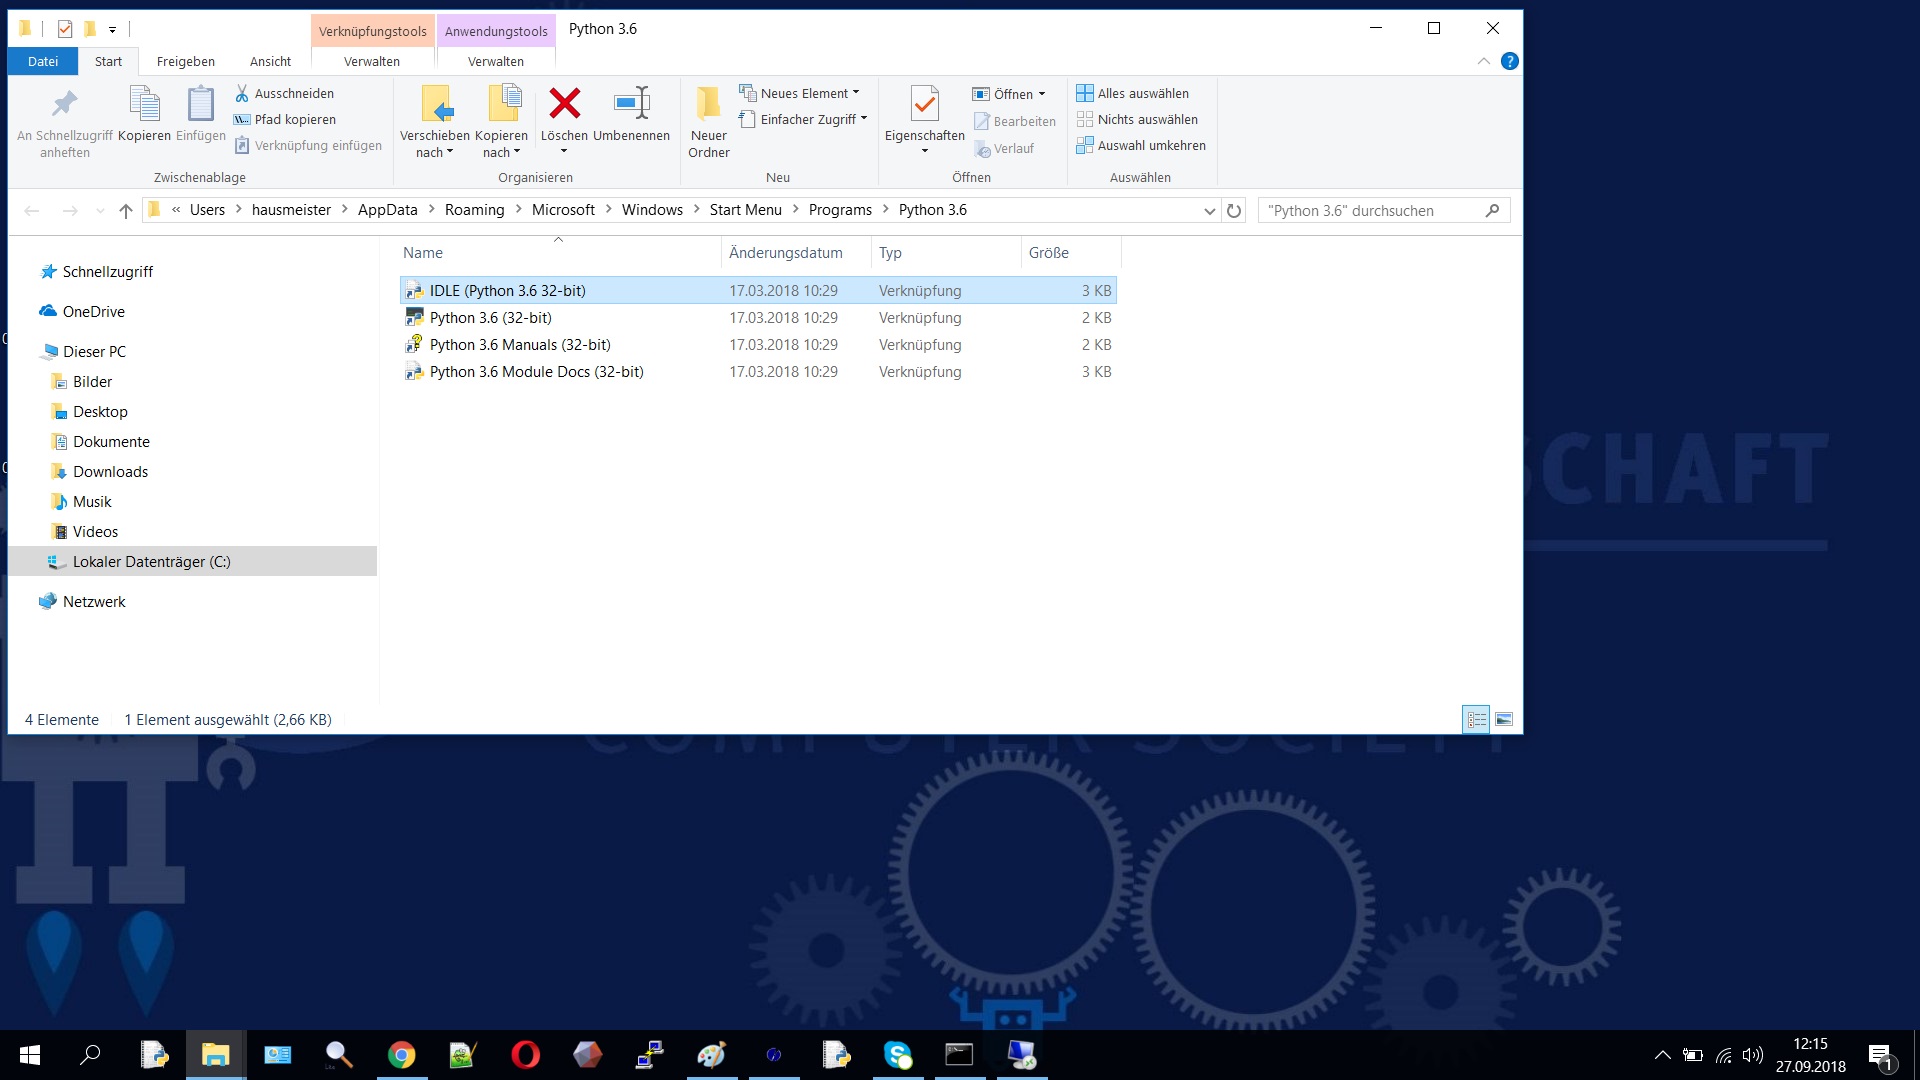Create a Neuer Ordner

tap(709, 122)
